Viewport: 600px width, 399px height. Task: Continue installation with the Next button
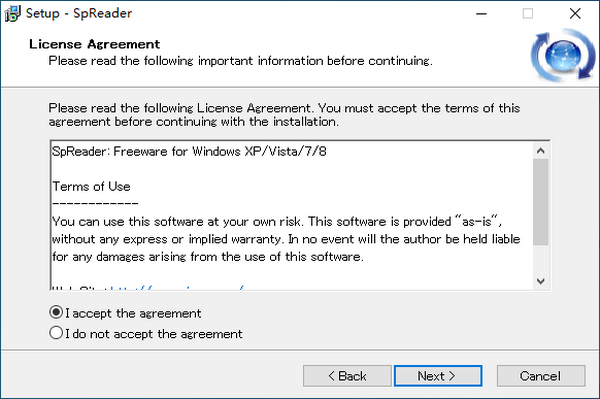[438, 376]
